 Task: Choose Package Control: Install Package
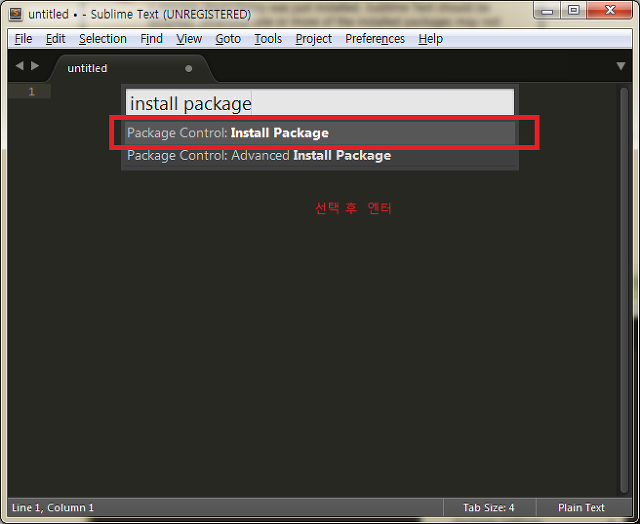point(320,133)
